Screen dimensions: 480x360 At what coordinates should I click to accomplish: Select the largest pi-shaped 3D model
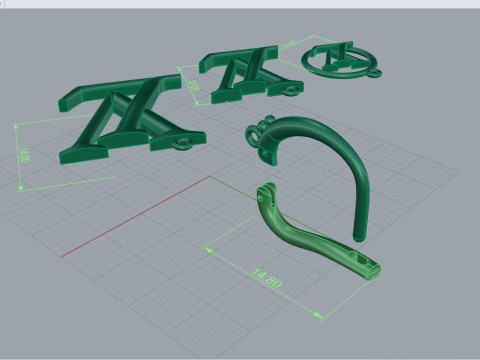pyautogui.click(x=132, y=119)
